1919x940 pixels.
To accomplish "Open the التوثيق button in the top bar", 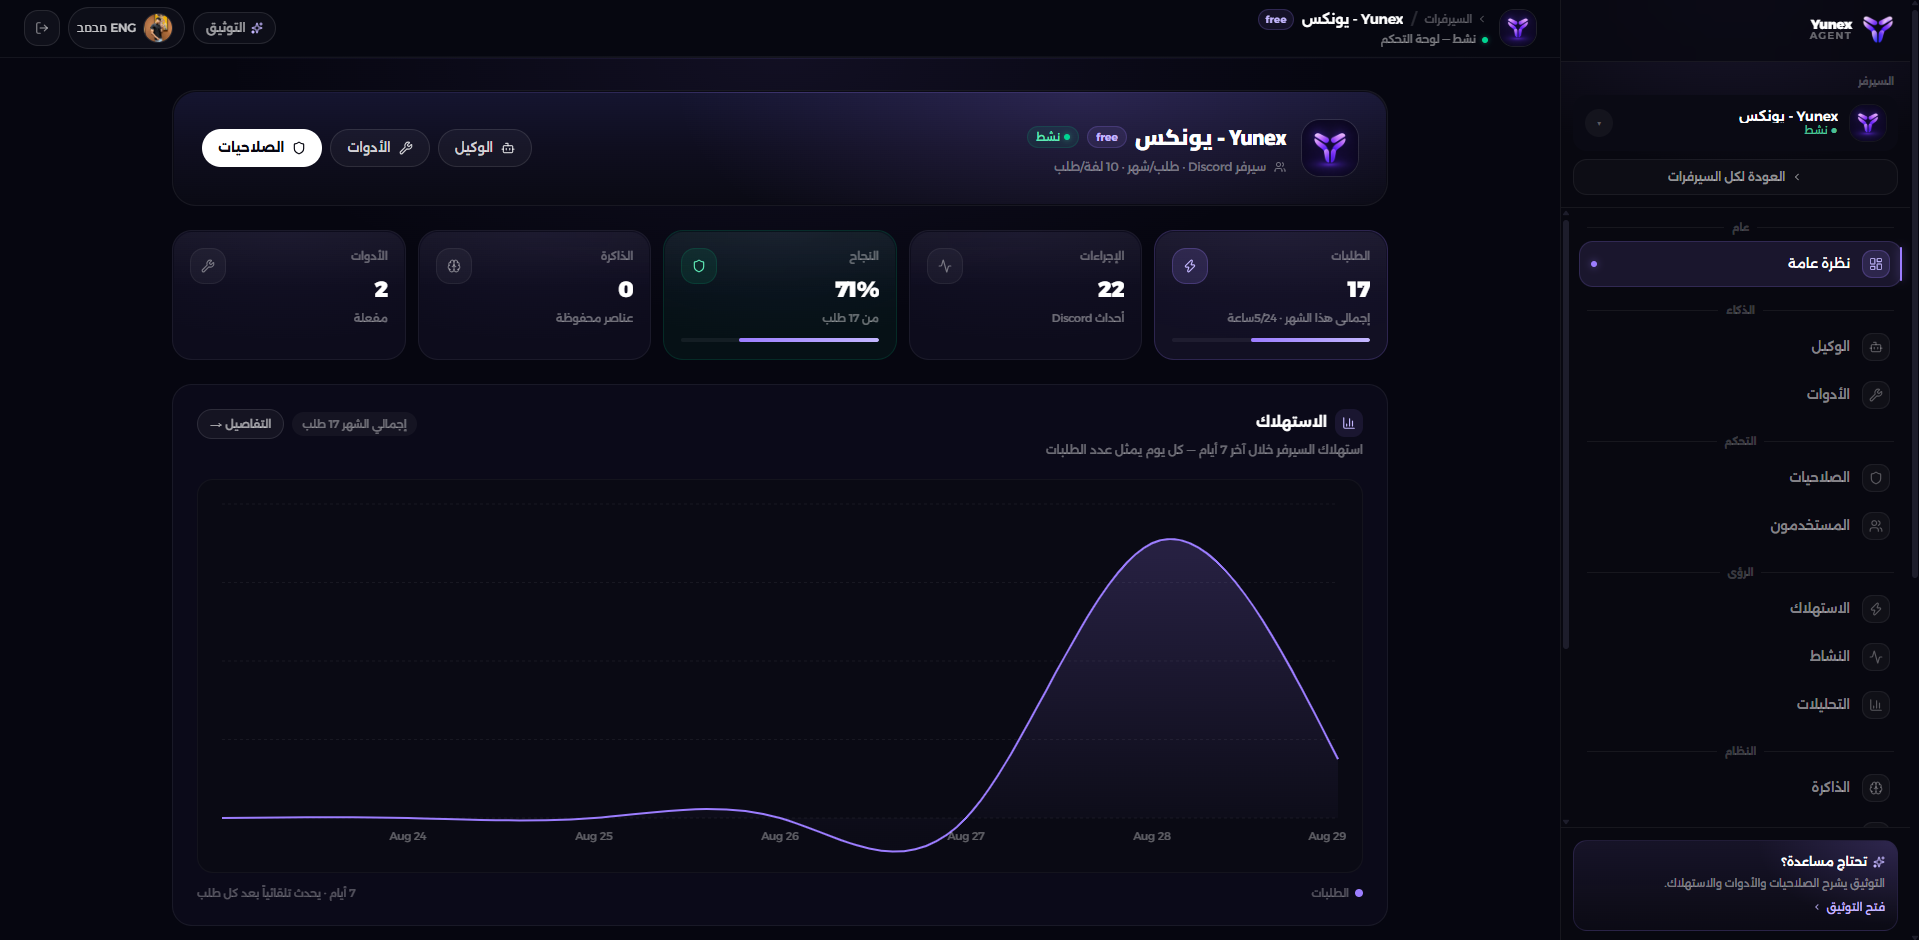I will [x=234, y=28].
